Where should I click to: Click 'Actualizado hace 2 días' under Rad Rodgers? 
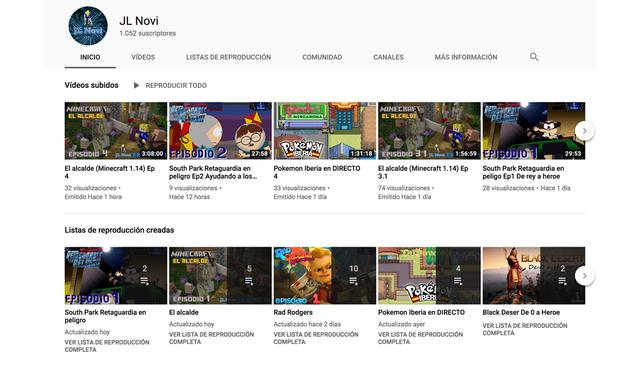307,324
